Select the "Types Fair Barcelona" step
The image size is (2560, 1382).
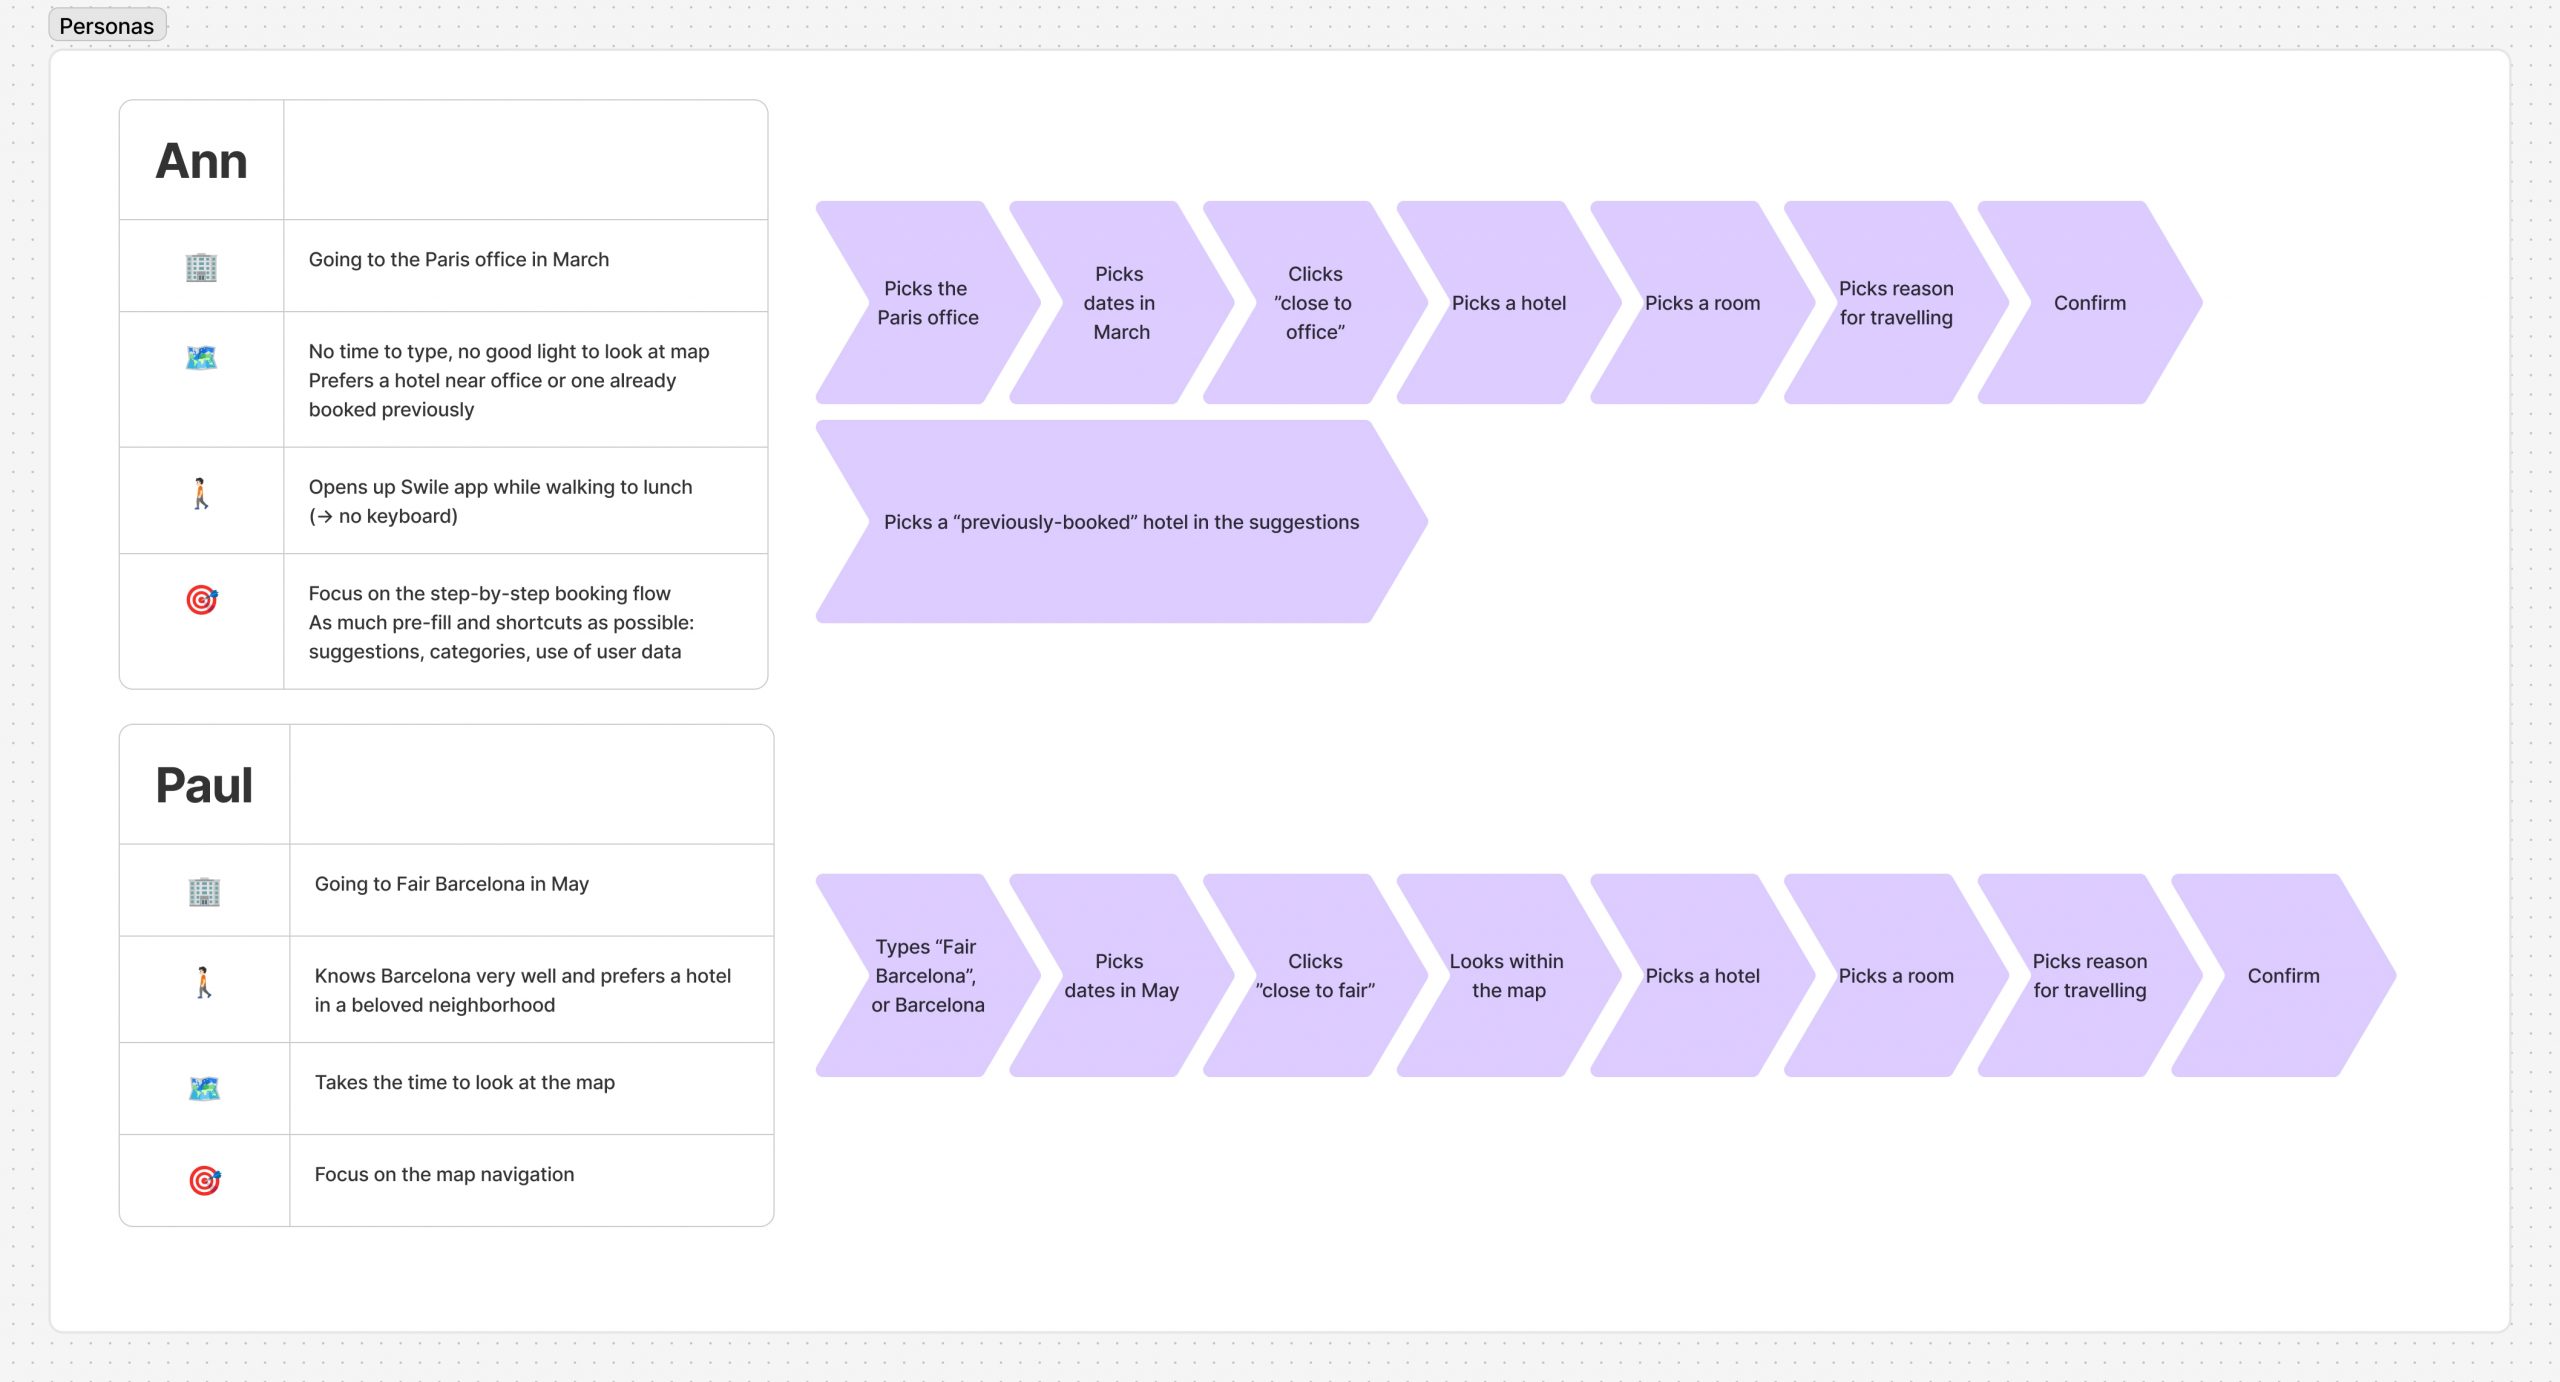(x=927, y=976)
